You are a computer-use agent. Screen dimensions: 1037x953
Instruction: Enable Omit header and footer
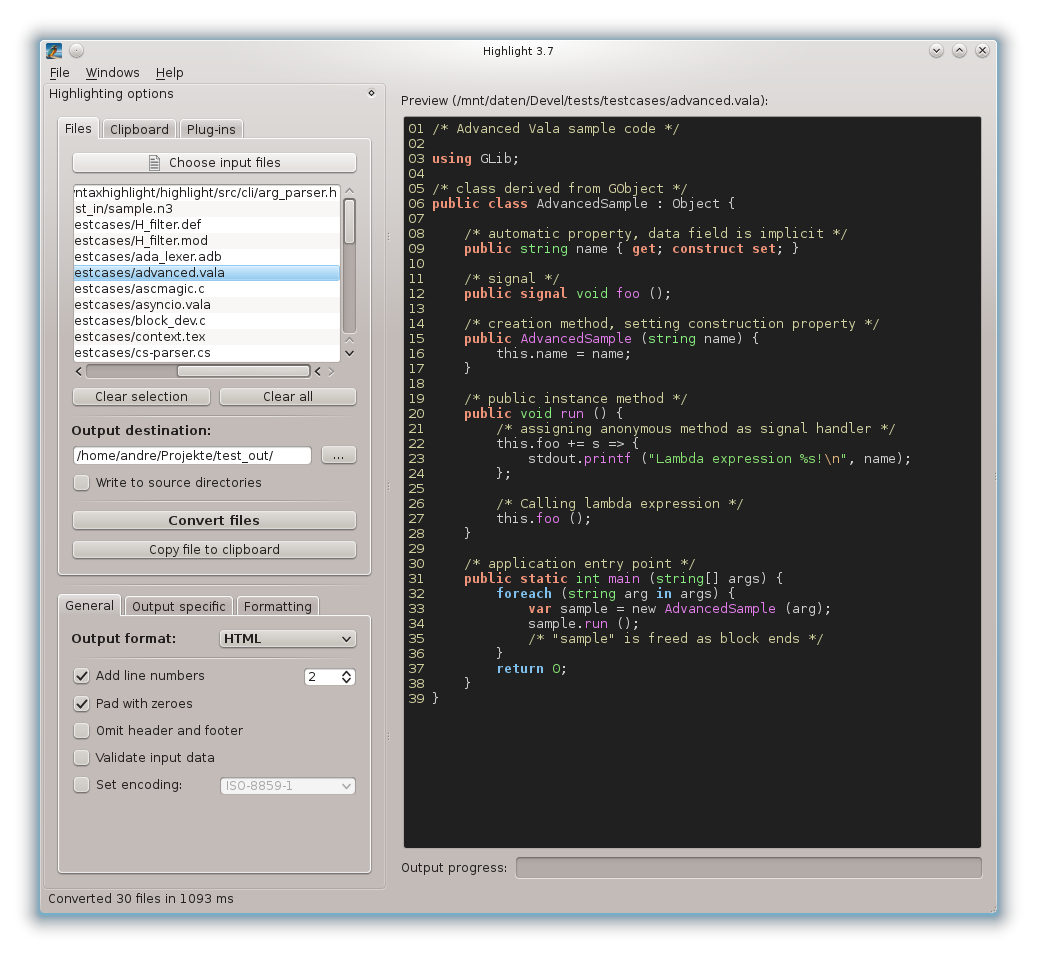(x=81, y=731)
